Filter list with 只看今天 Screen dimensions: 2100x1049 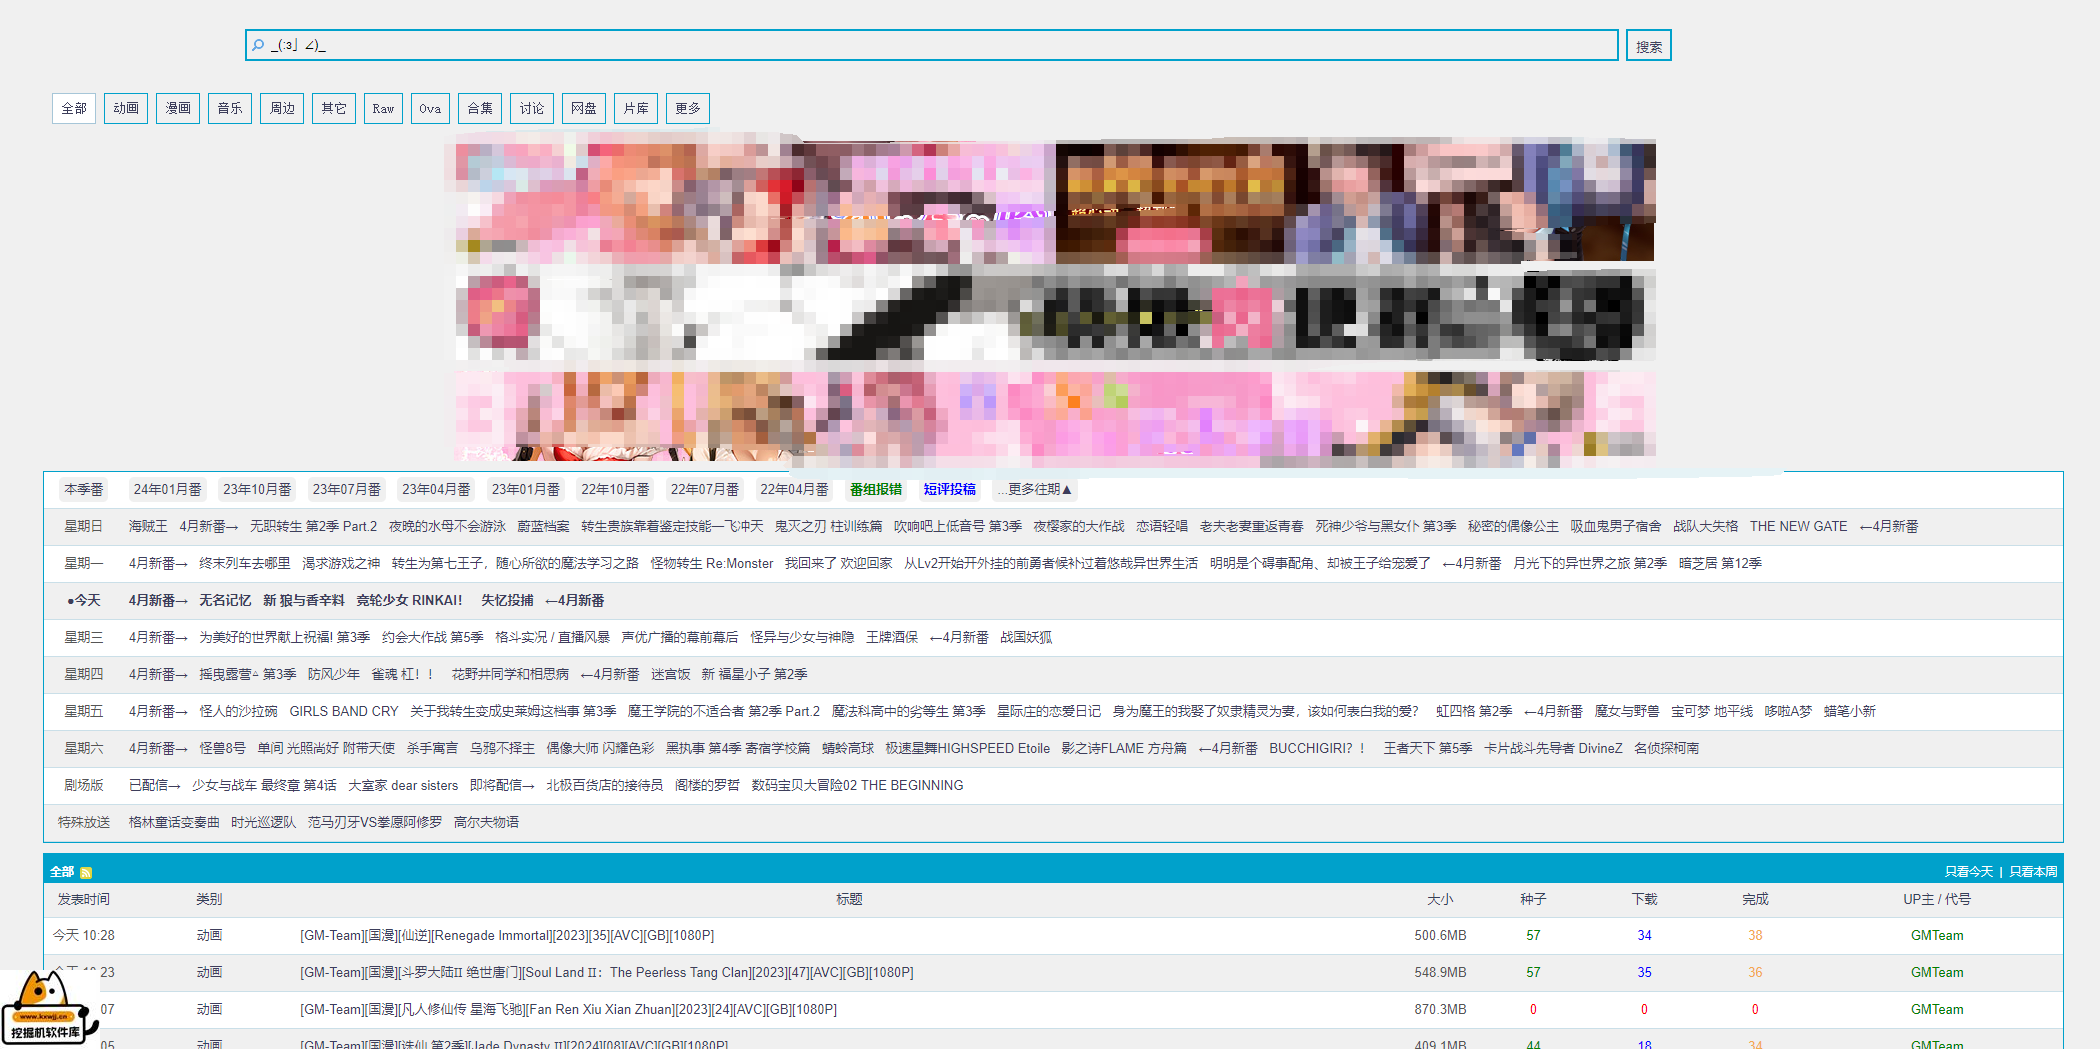(1968, 872)
